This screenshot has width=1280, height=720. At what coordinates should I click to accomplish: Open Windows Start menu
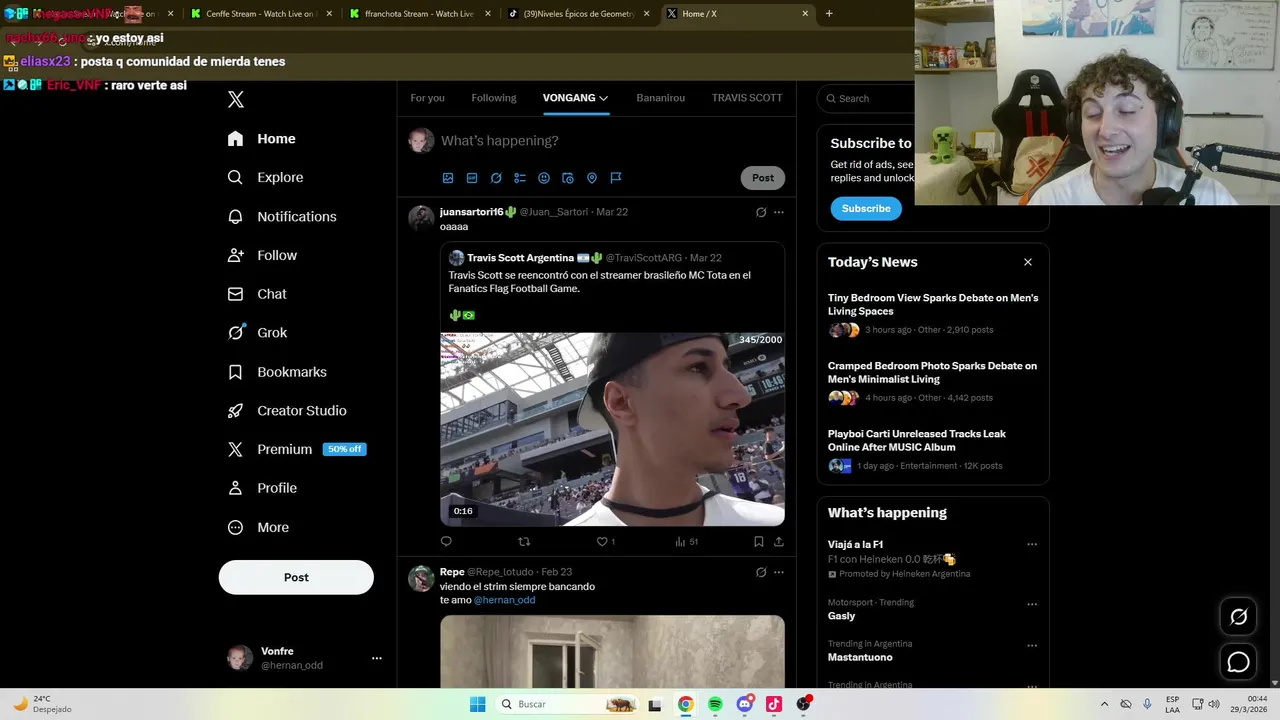478,704
